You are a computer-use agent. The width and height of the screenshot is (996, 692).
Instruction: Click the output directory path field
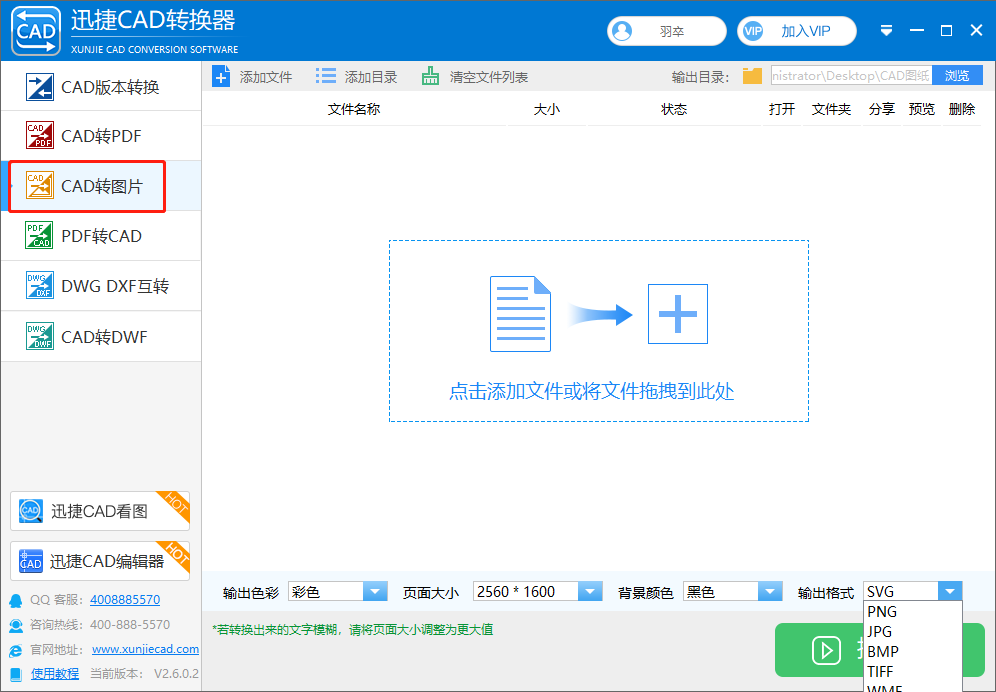pyautogui.click(x=851, y=76)
